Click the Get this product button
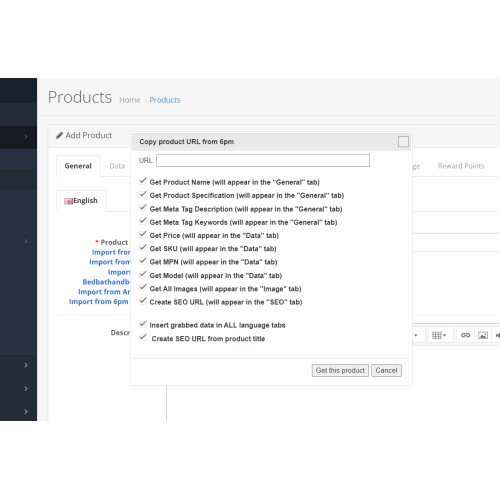500x500 pixels. click(x=340, y=370)
